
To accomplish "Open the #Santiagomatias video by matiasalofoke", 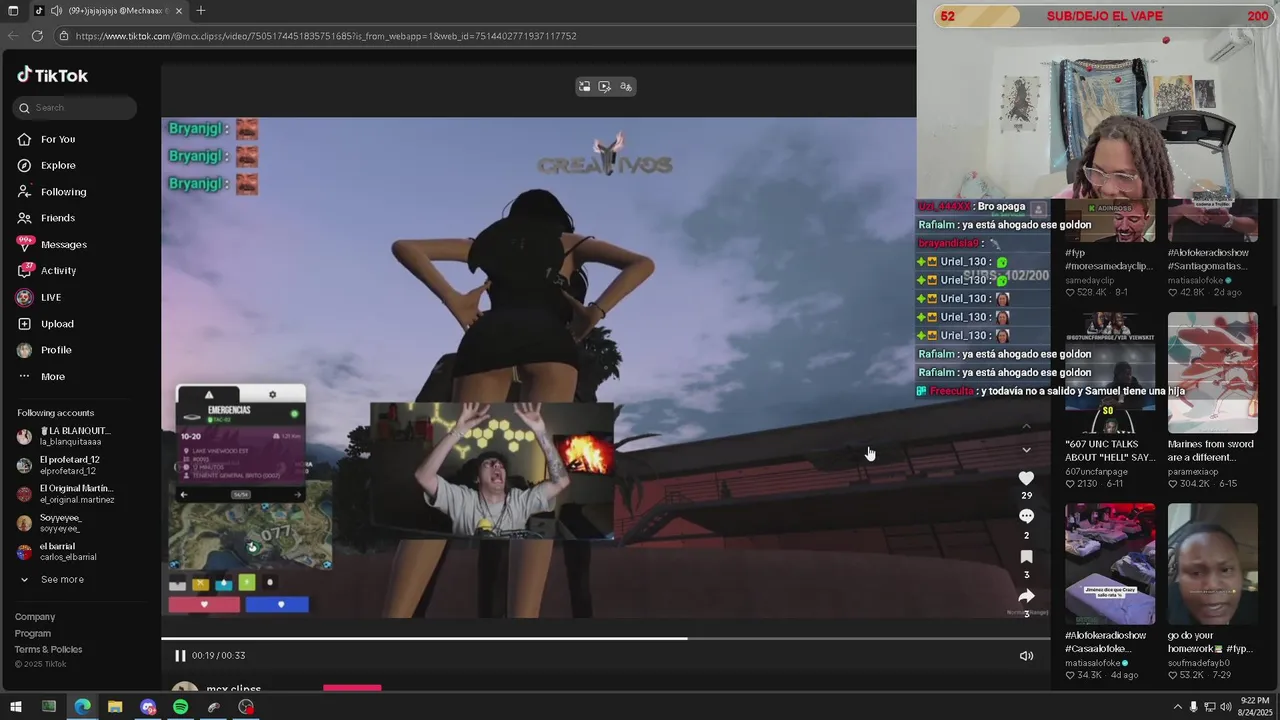I will tap(1212, 220).
